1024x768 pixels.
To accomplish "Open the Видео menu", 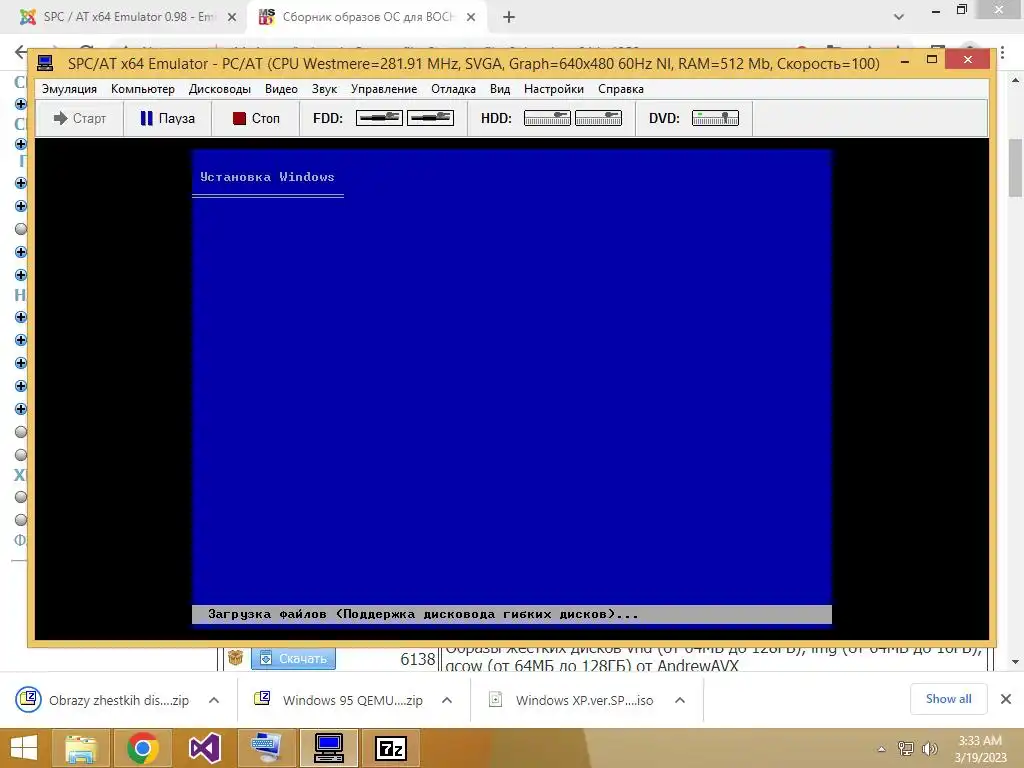I will point(281,89).
